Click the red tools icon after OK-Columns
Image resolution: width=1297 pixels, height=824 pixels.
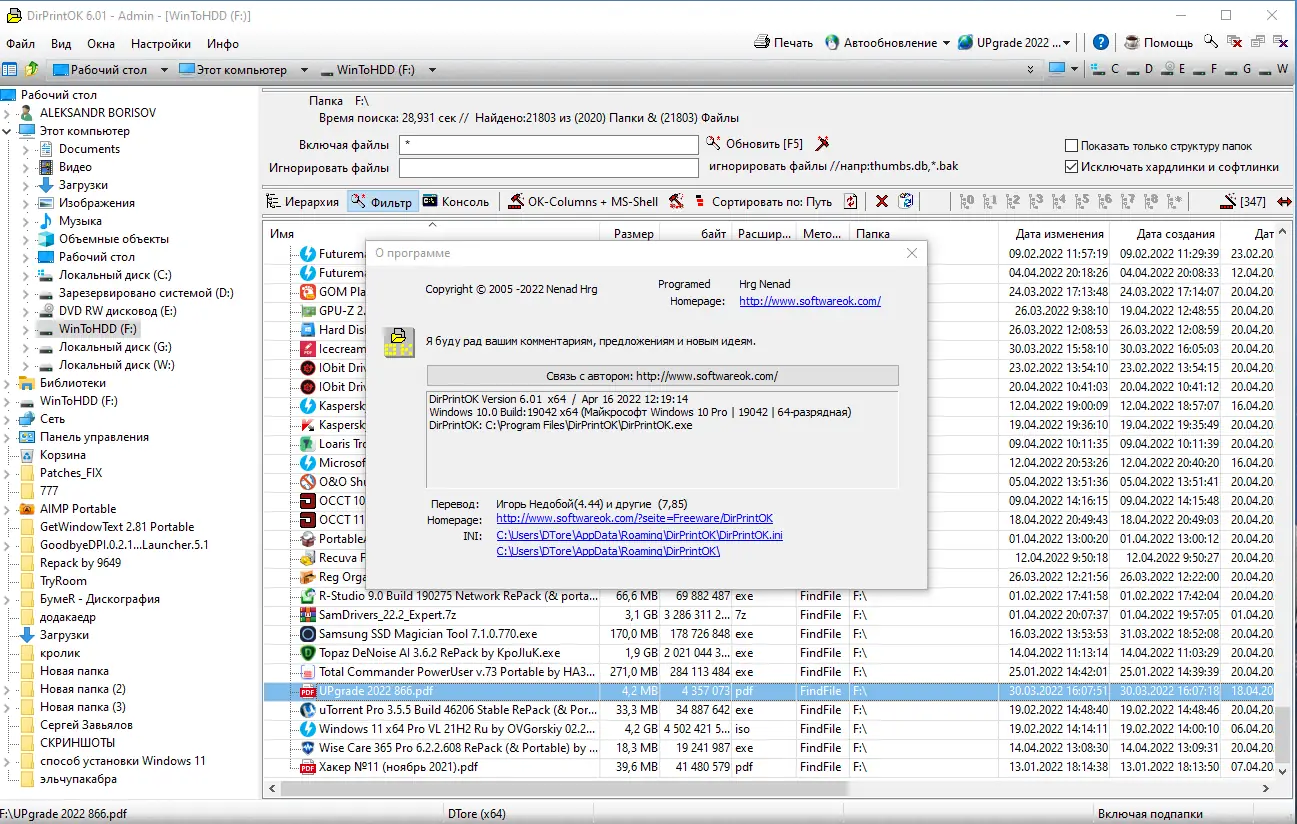(677, 201)
